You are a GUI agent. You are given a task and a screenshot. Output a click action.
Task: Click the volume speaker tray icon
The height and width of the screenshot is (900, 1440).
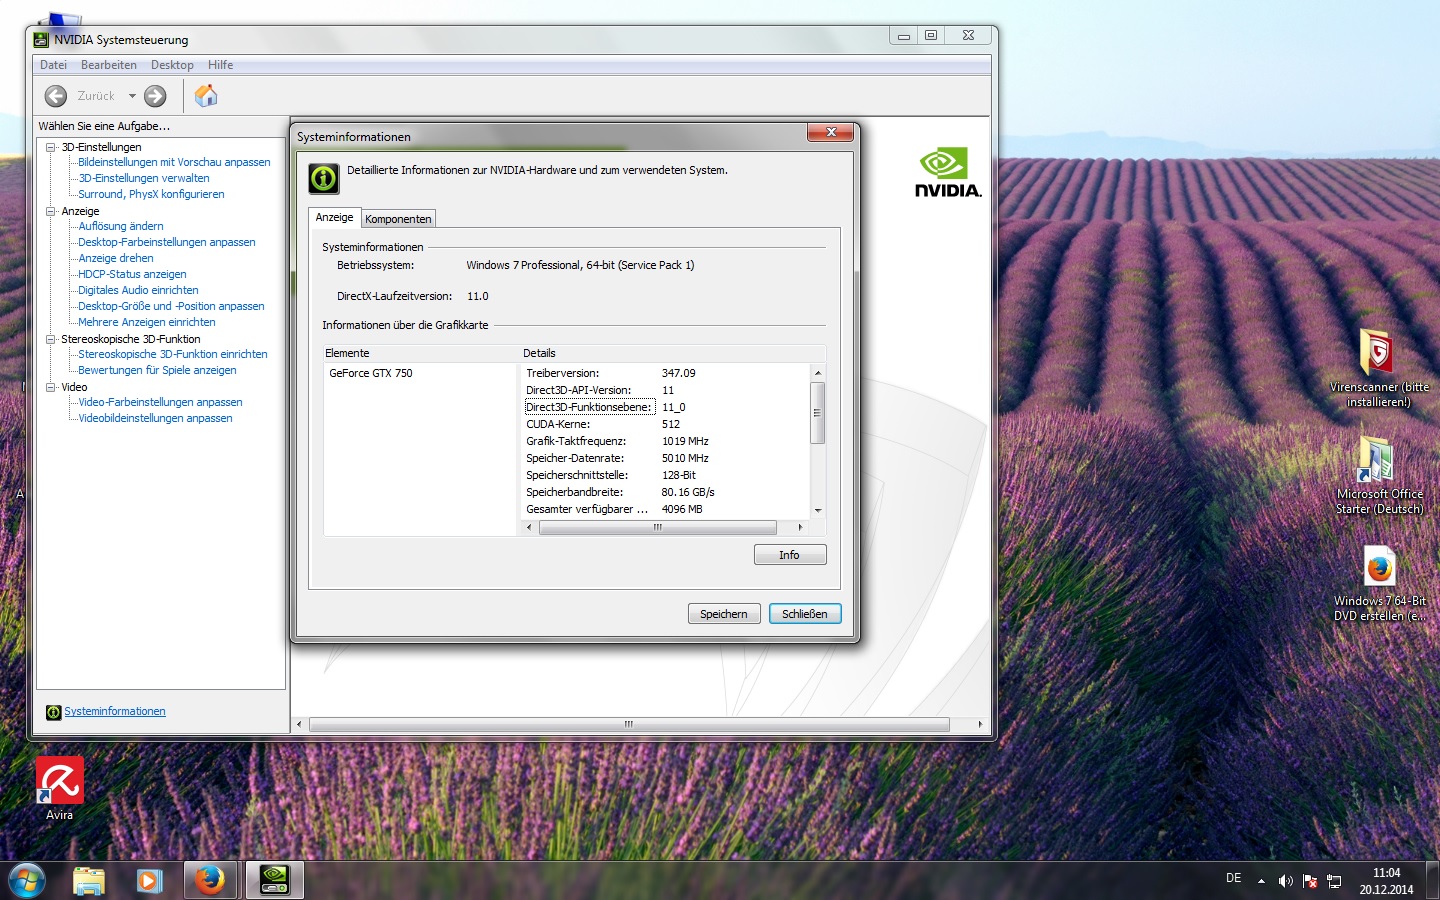click(x=1285, y=881)
